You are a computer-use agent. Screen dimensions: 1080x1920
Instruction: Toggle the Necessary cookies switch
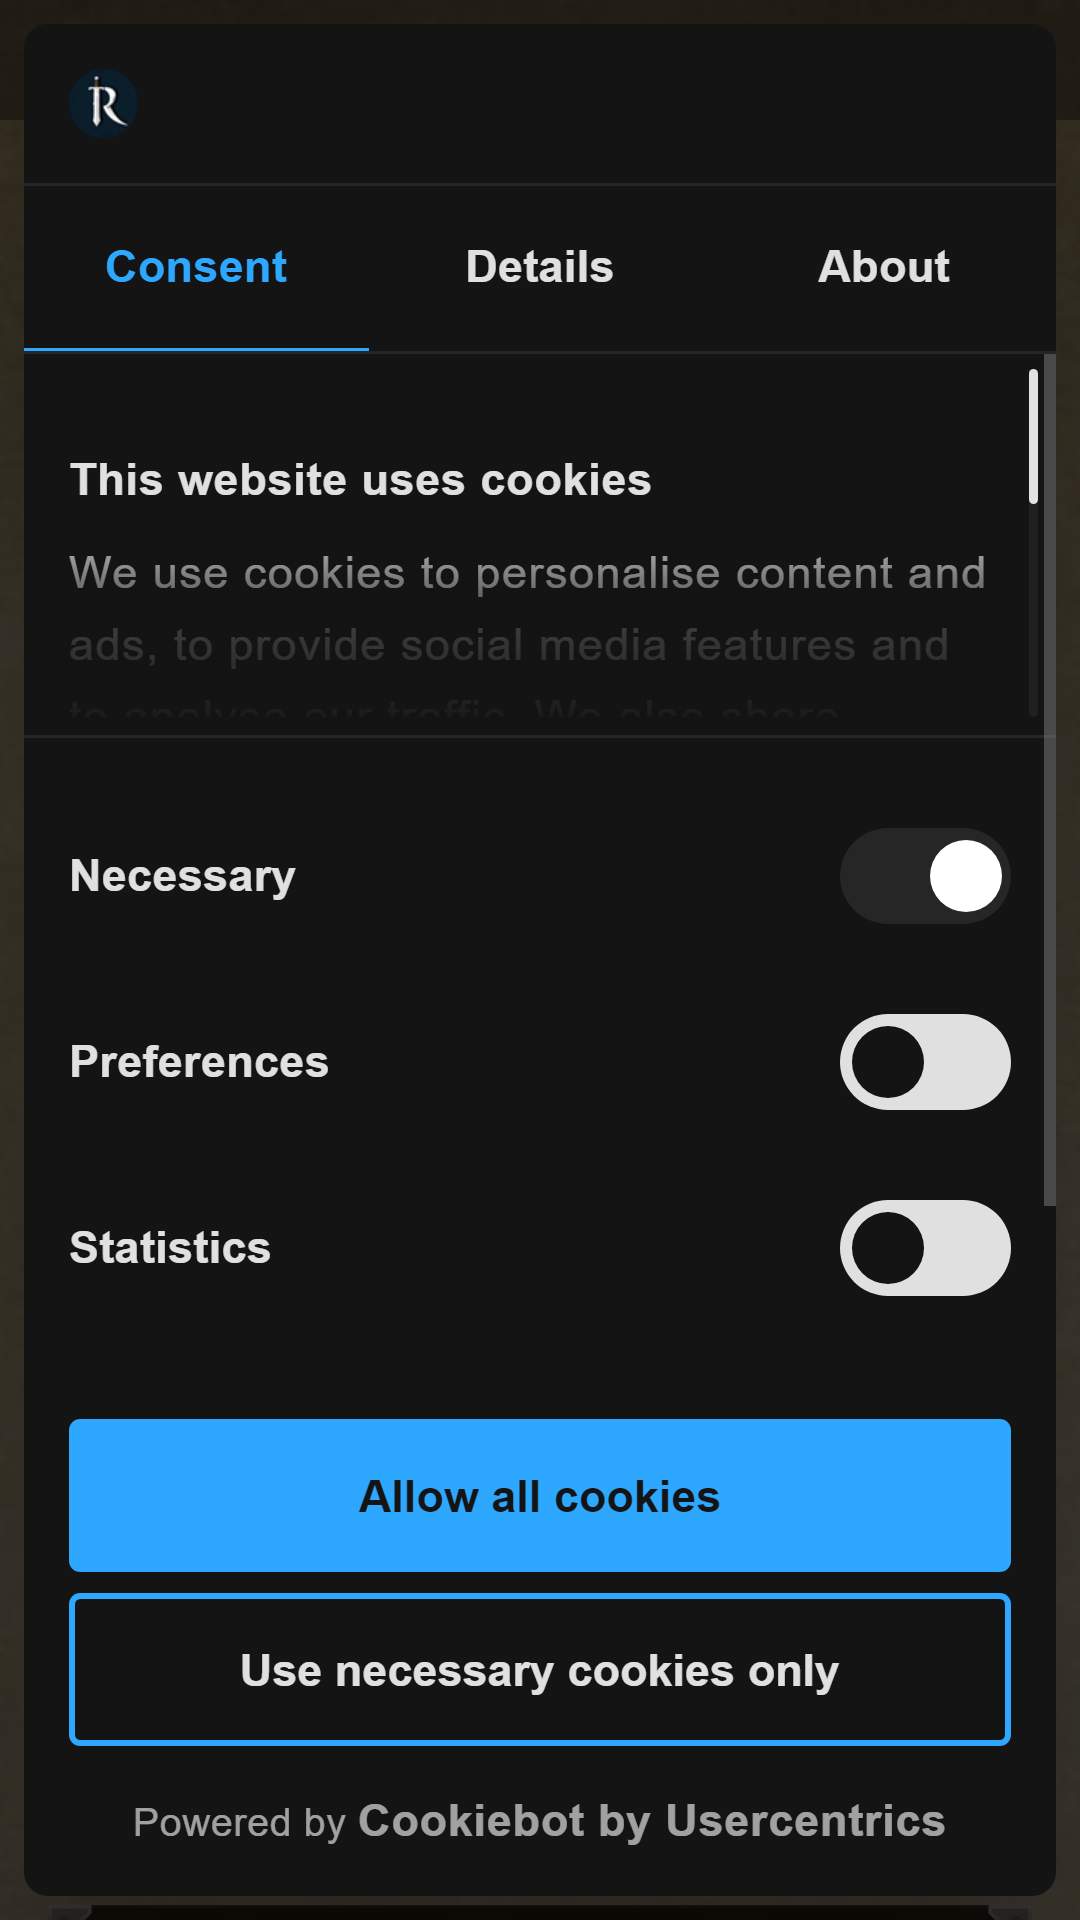click(925, 876)
